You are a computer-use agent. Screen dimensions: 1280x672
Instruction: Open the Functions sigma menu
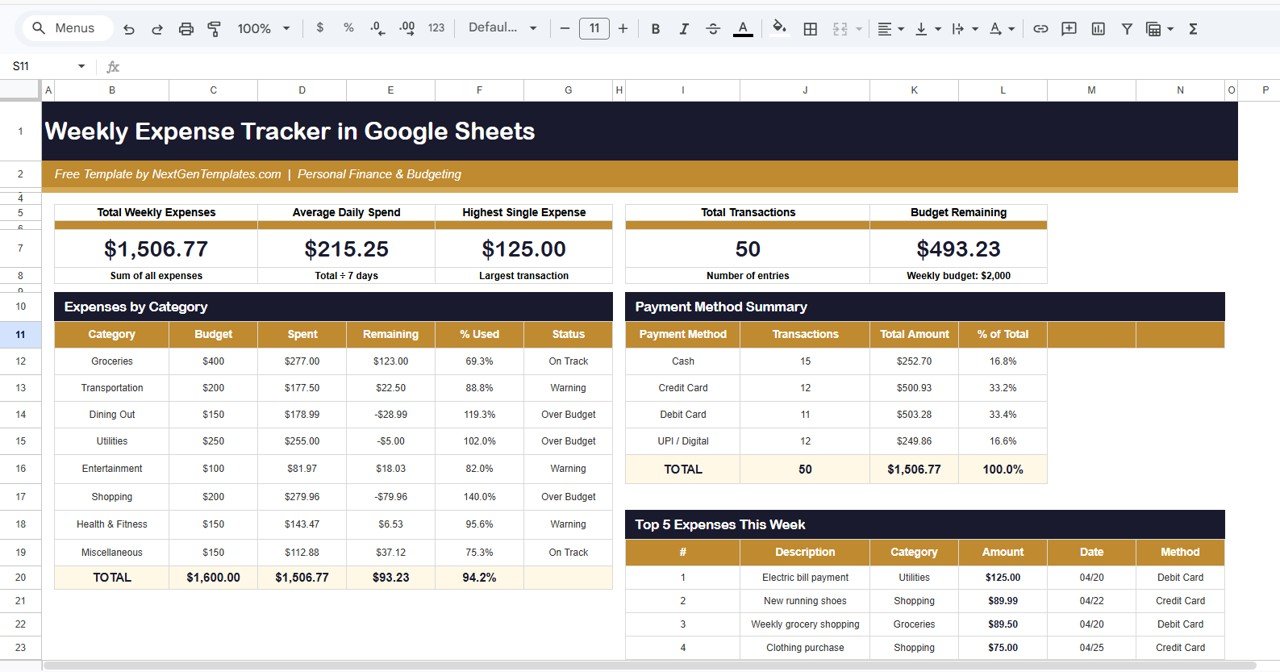click(x=1193, y=29)
